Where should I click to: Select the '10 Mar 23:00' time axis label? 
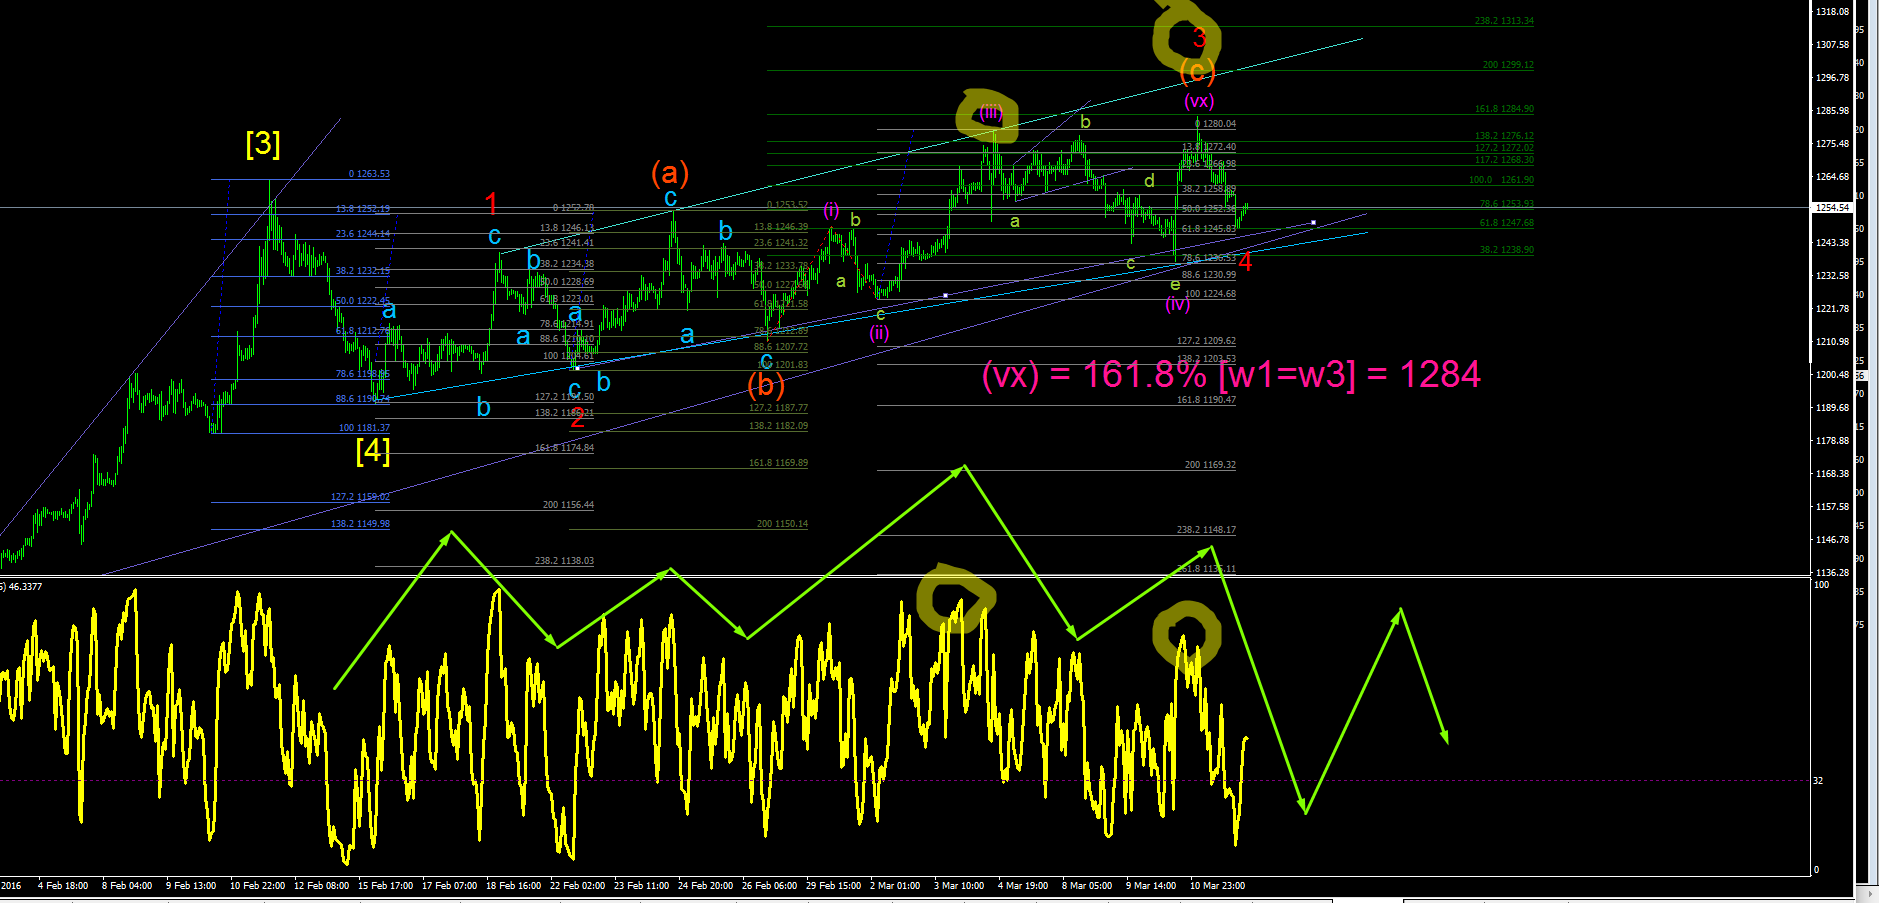1217,886
